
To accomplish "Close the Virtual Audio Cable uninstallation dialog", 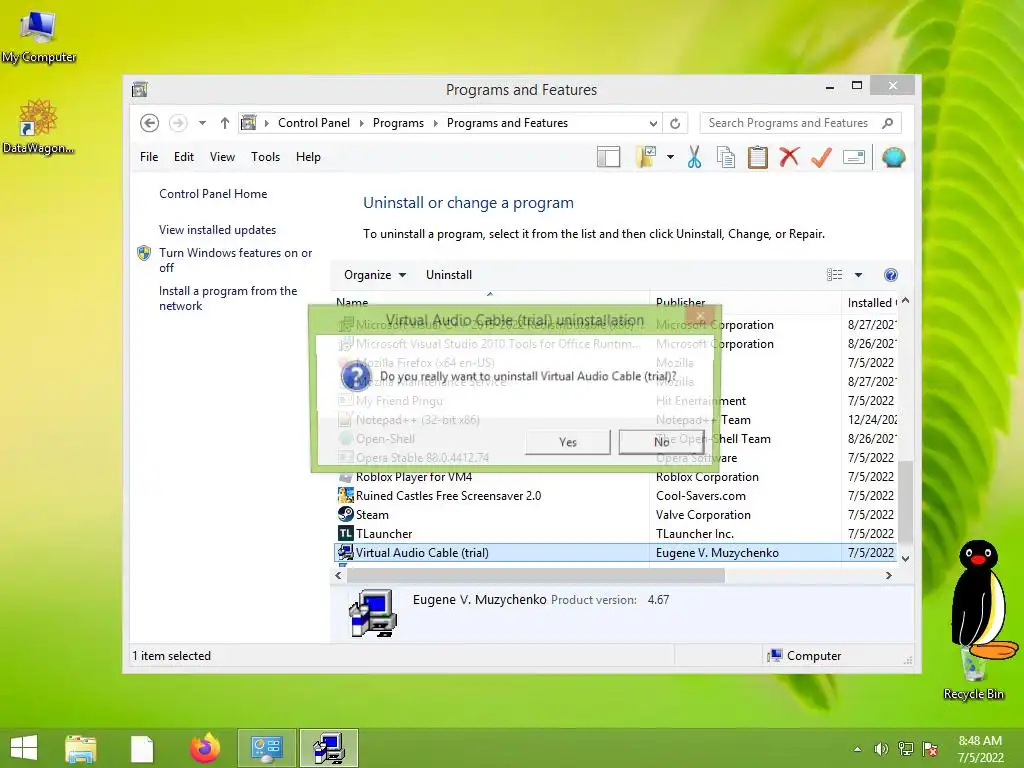I will point(699,317).
